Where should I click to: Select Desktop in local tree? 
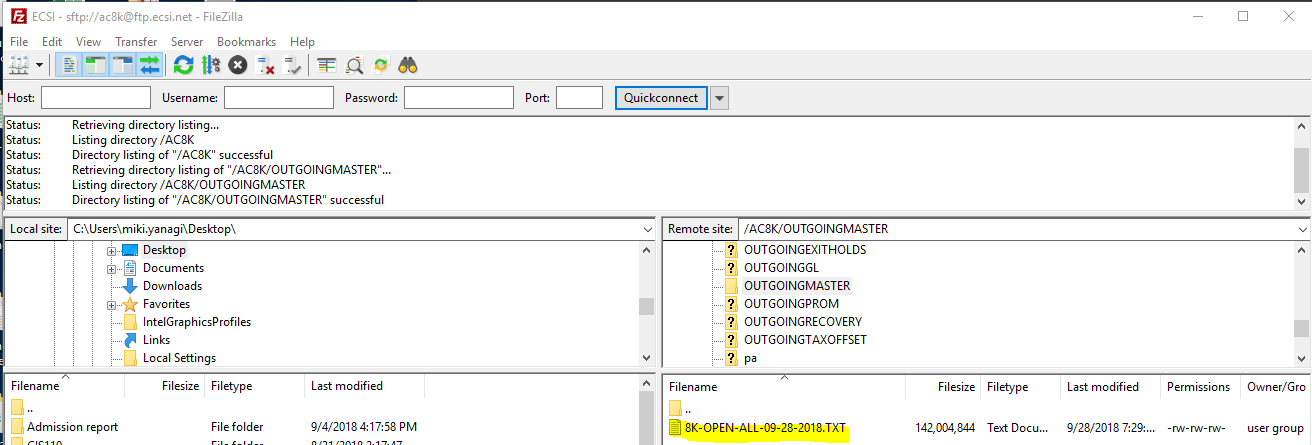pyautogui.click(x=164, y=250)
